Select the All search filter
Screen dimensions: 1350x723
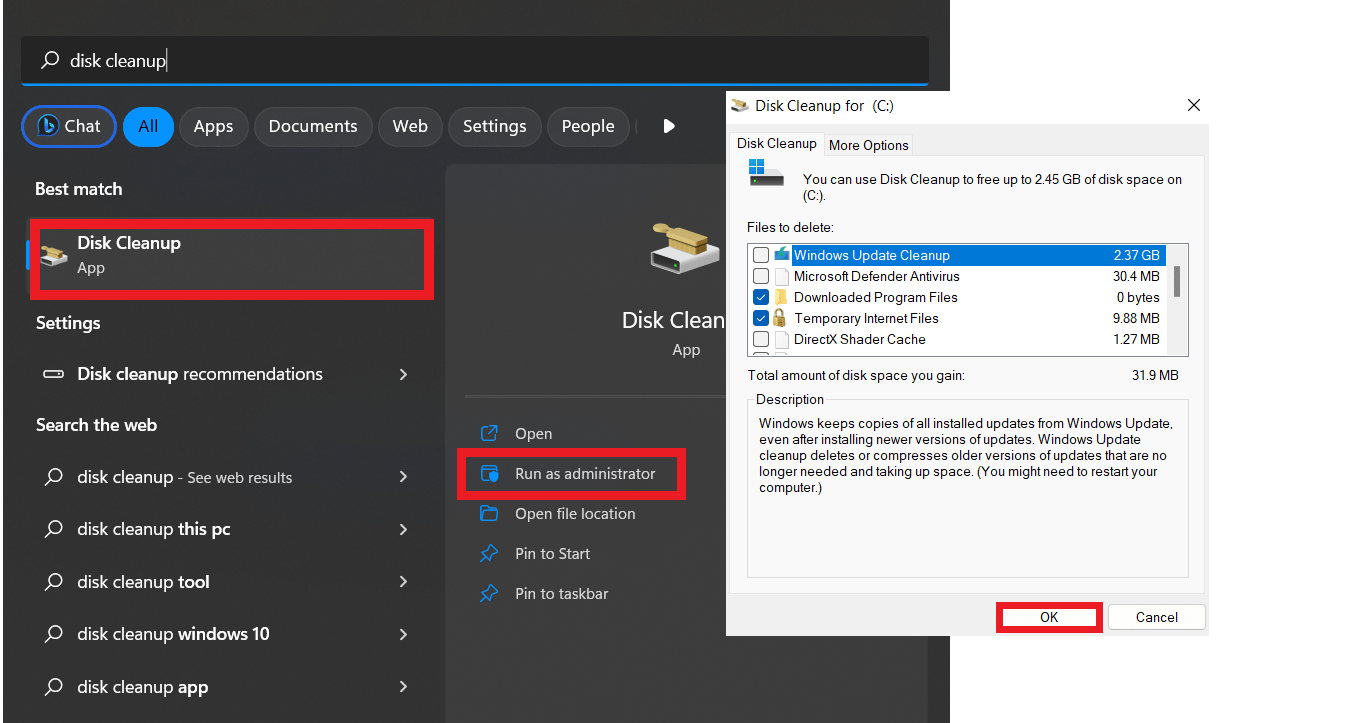tap(148, 126)
